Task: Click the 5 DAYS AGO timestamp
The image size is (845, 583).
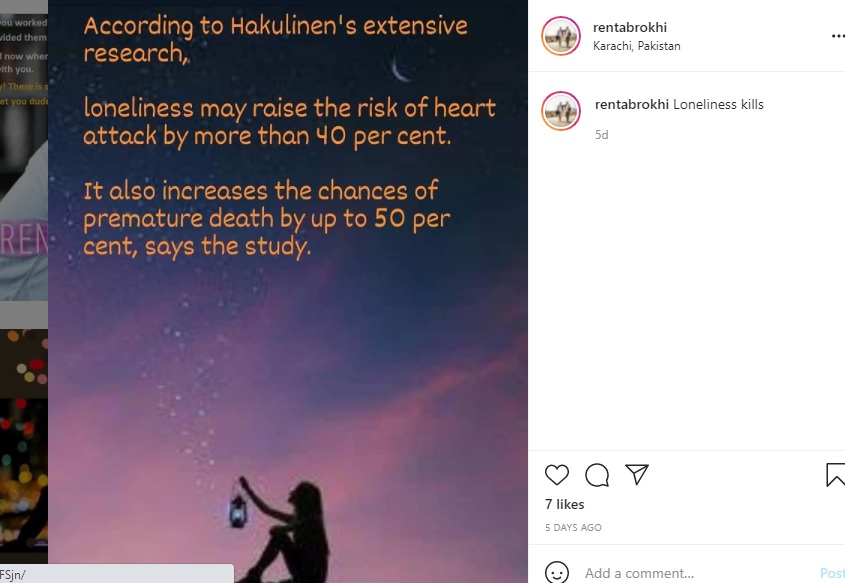Action: tap(573, 528)
